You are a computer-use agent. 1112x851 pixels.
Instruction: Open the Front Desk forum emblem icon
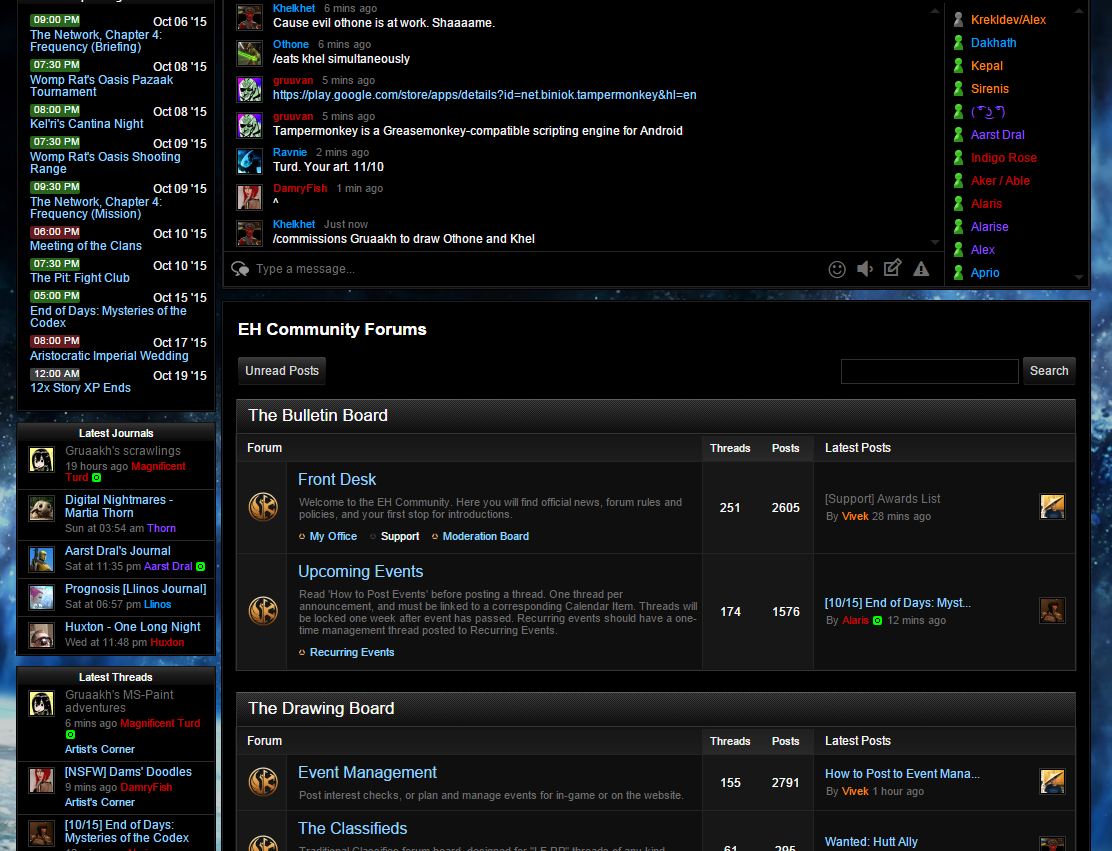click(x=263, y=507)
